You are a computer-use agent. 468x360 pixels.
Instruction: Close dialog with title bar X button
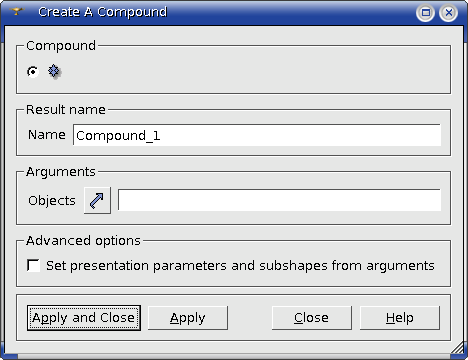tap(449, 13)
